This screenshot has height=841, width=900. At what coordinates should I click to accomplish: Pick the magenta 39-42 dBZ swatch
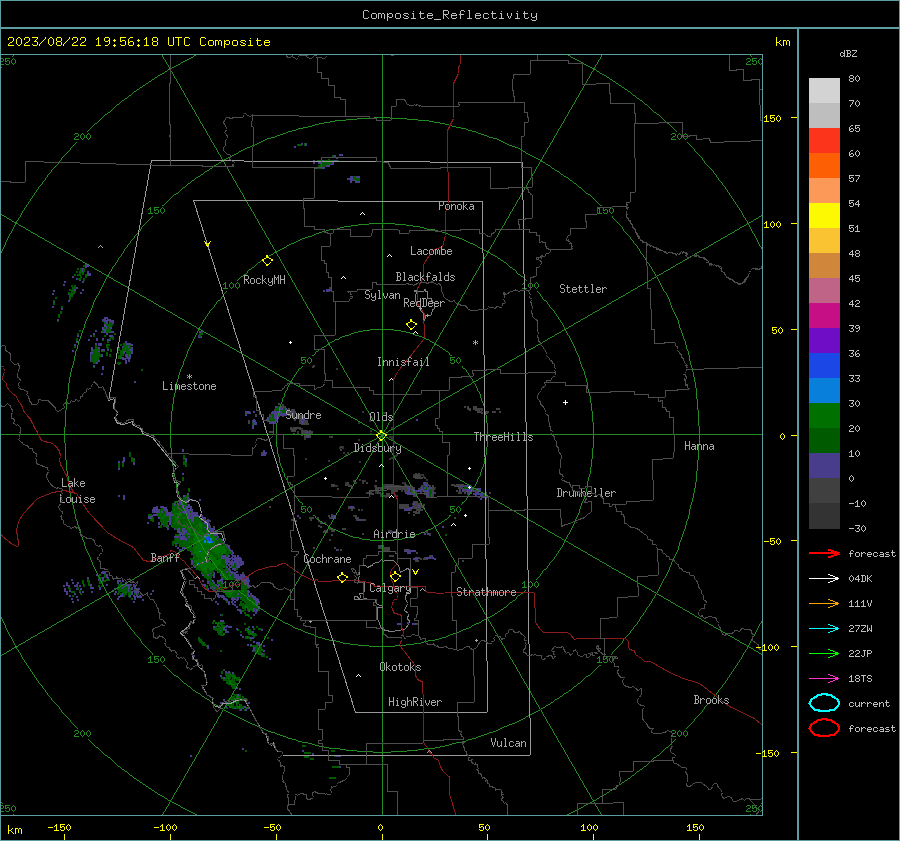tap(824, 315)
